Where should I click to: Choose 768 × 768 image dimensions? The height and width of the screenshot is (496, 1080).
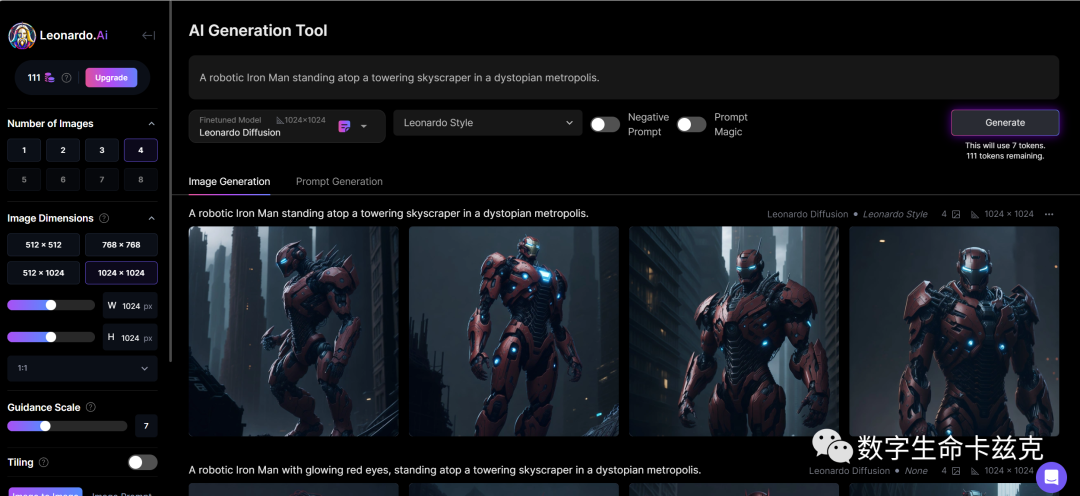(x=121, y=245)
